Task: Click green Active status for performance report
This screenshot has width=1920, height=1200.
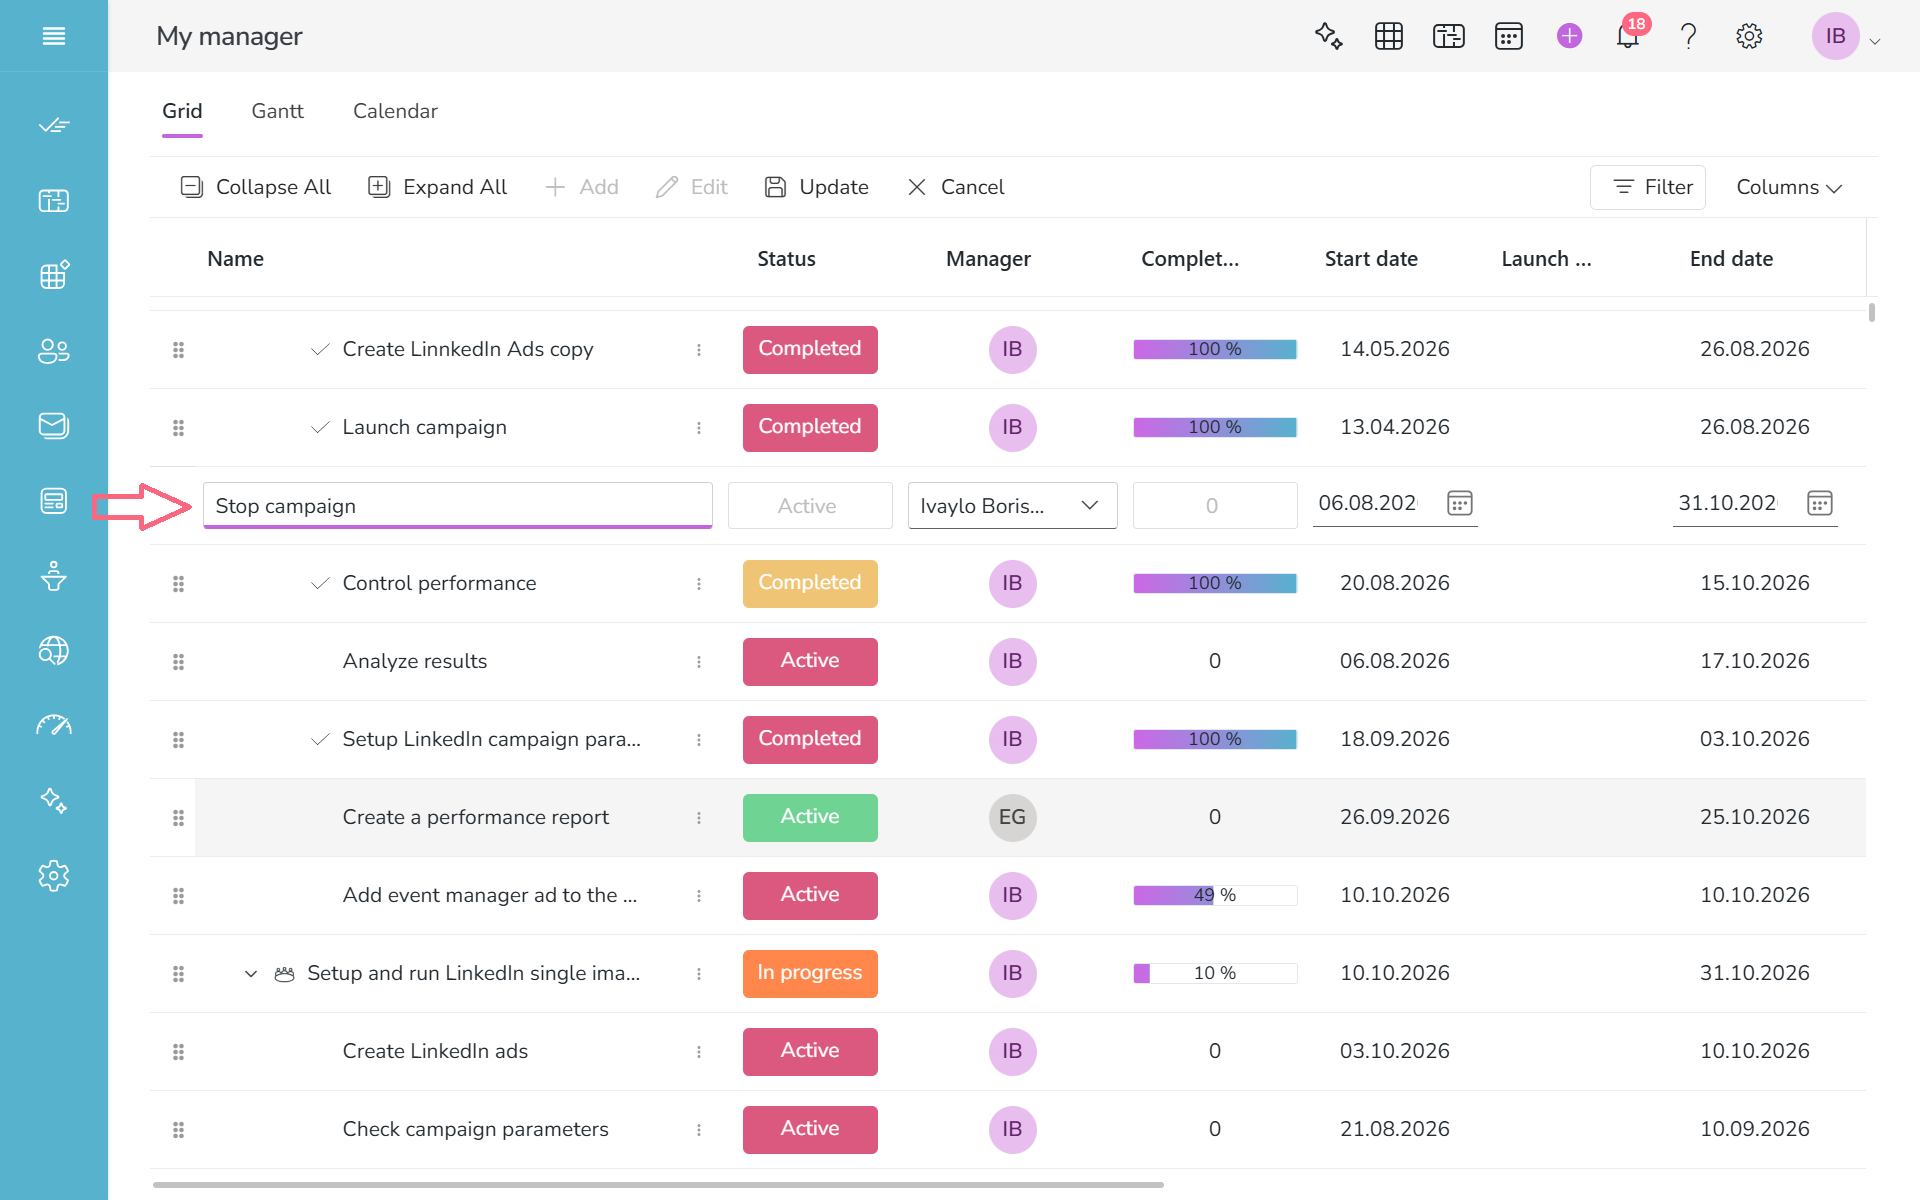Action: click(810, 818)
